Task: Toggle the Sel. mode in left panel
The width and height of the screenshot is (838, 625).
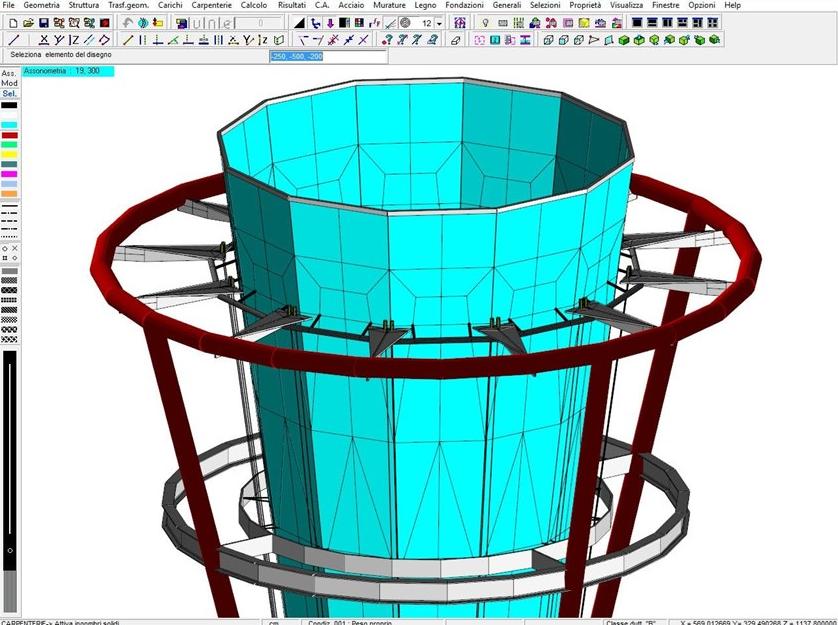Action: (9, 94)
